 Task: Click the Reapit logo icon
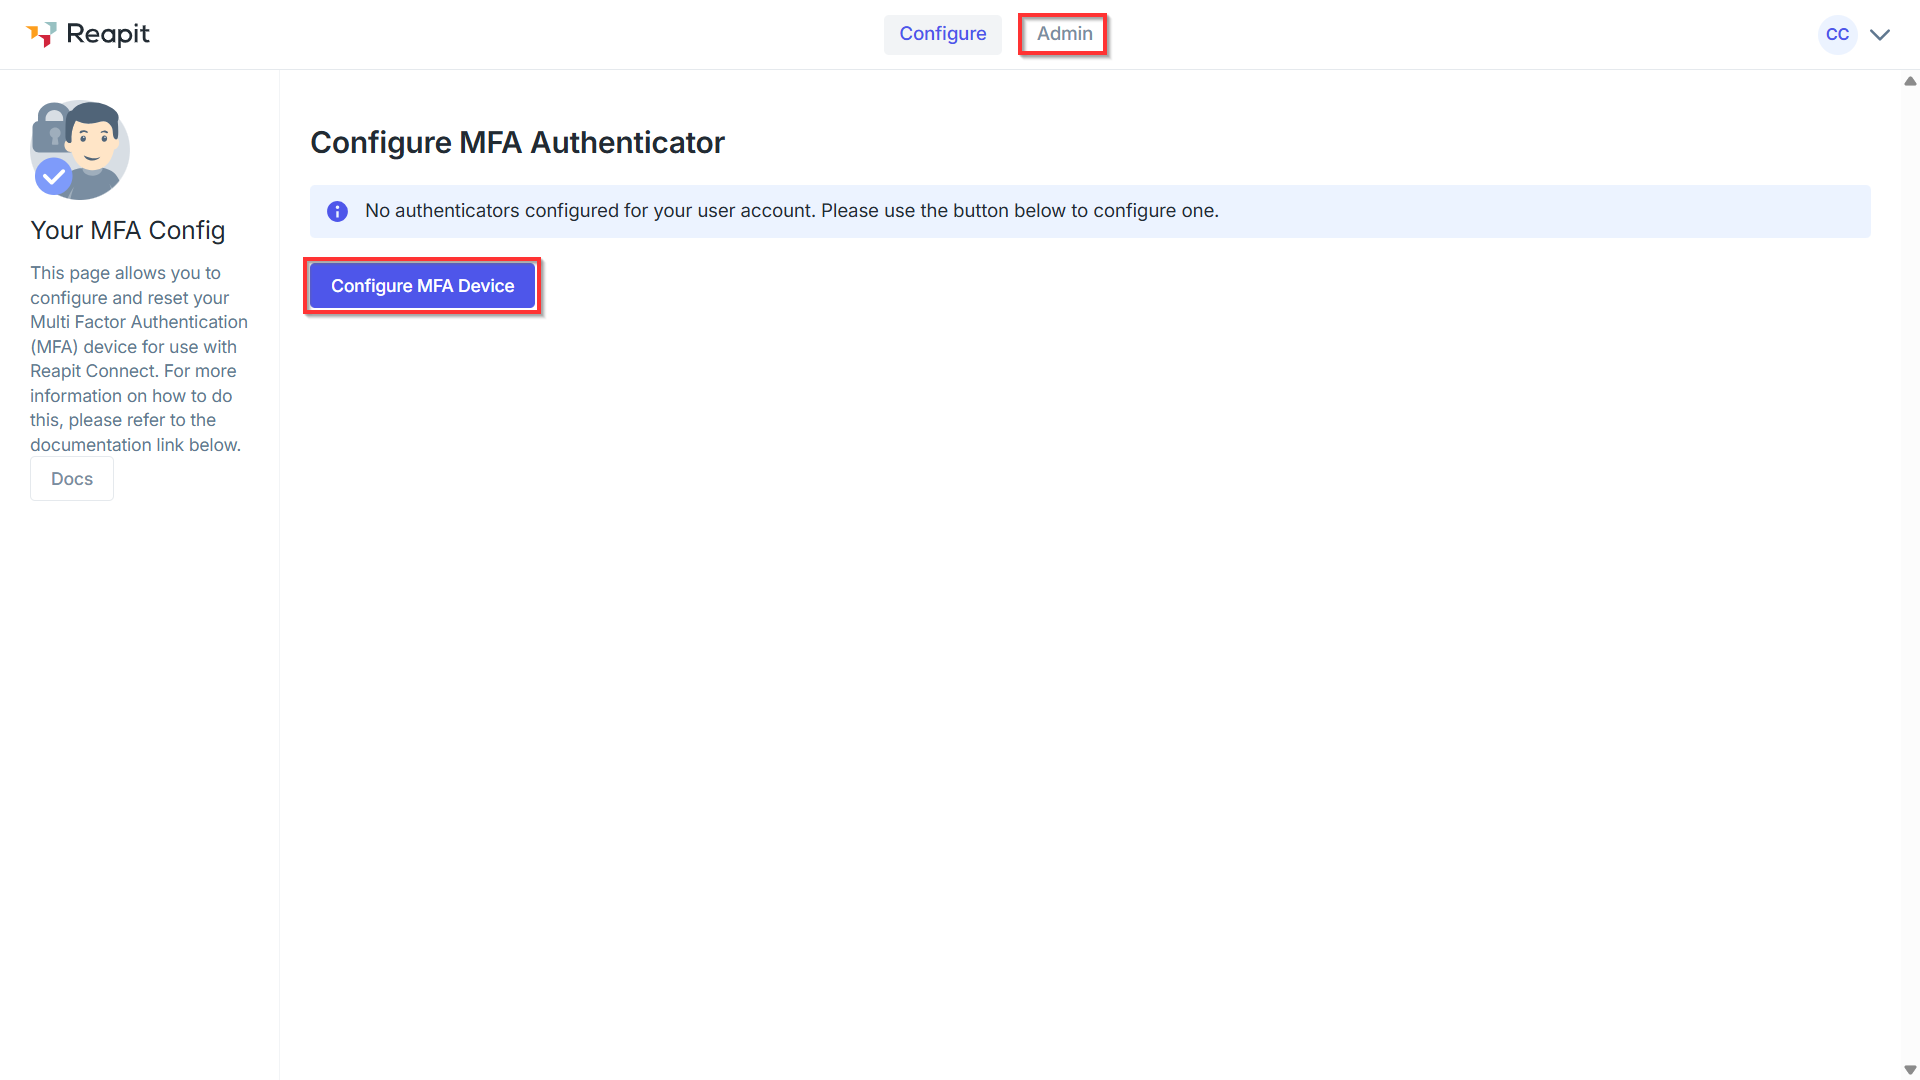pyautogui.click(x=41, y=35)
